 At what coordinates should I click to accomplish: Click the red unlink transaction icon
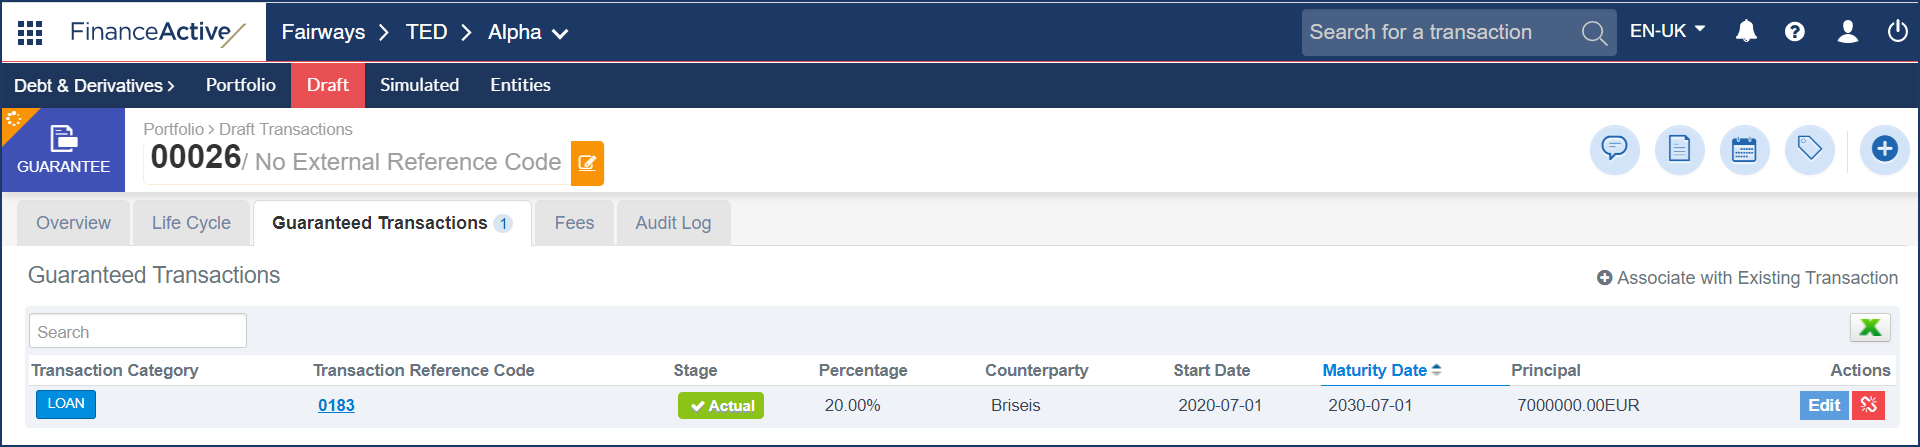pyautogui.click(x=1868, y=405)
